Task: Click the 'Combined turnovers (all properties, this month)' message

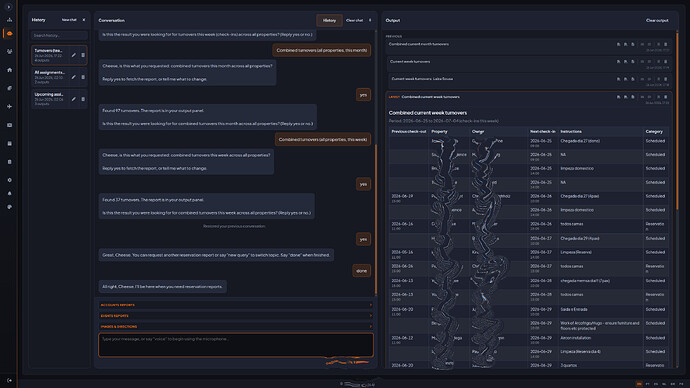Action: [322, 50]
